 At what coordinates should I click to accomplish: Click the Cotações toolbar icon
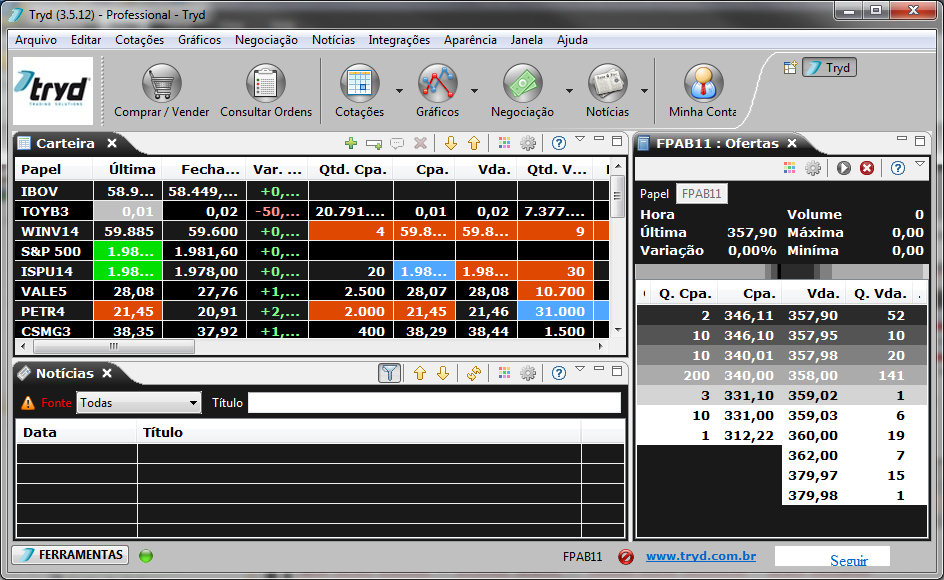pos(359,83)
